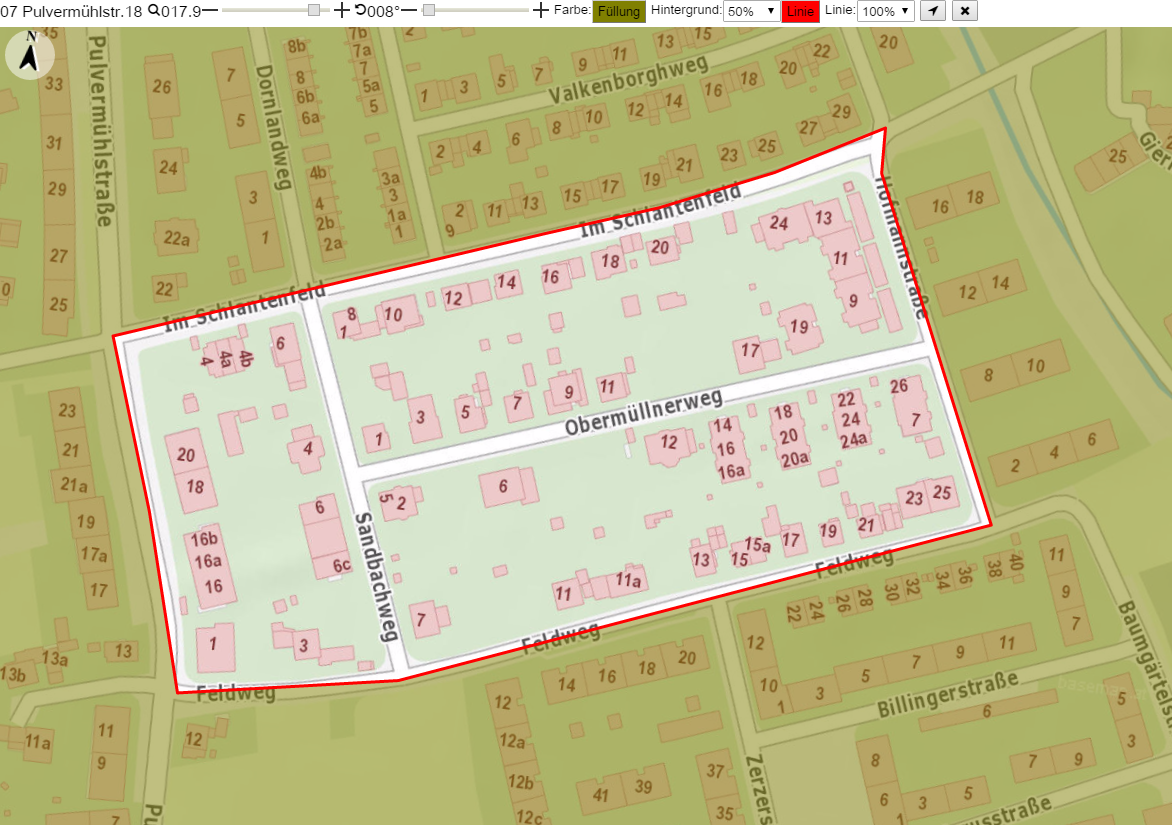This screenshot has height=825, width=1172.
Task: Open the Hintergrund 50% dropdown
Action: coord(751,11)
